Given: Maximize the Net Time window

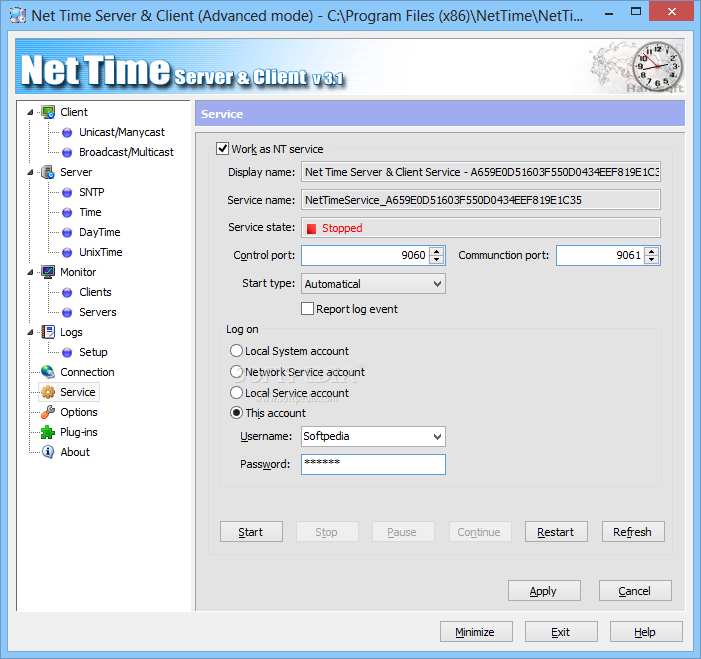Looking at the screenshot, I should pyautogui.click(x=636, y=12).
